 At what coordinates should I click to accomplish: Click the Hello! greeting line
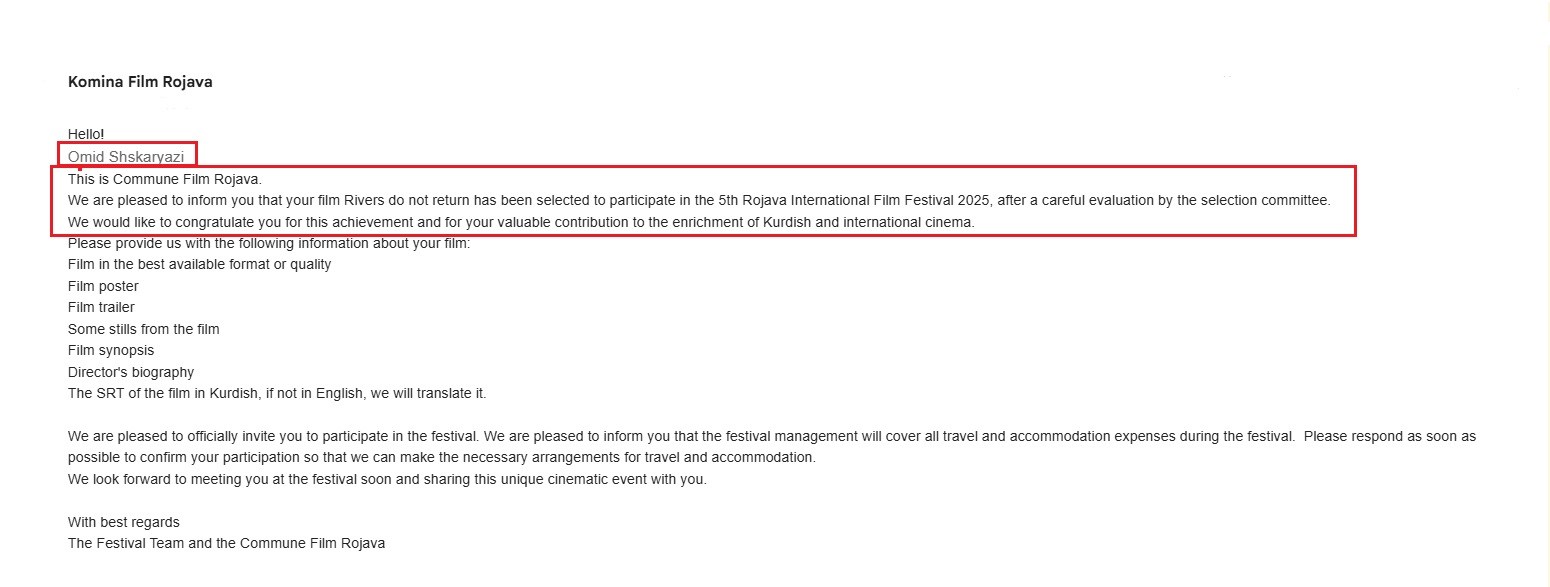pos(86,134)
